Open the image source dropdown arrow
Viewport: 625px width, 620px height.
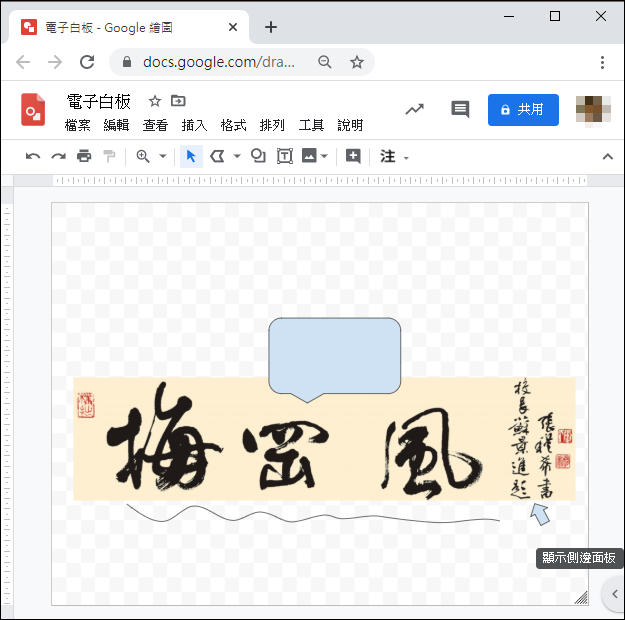[324, 156]
